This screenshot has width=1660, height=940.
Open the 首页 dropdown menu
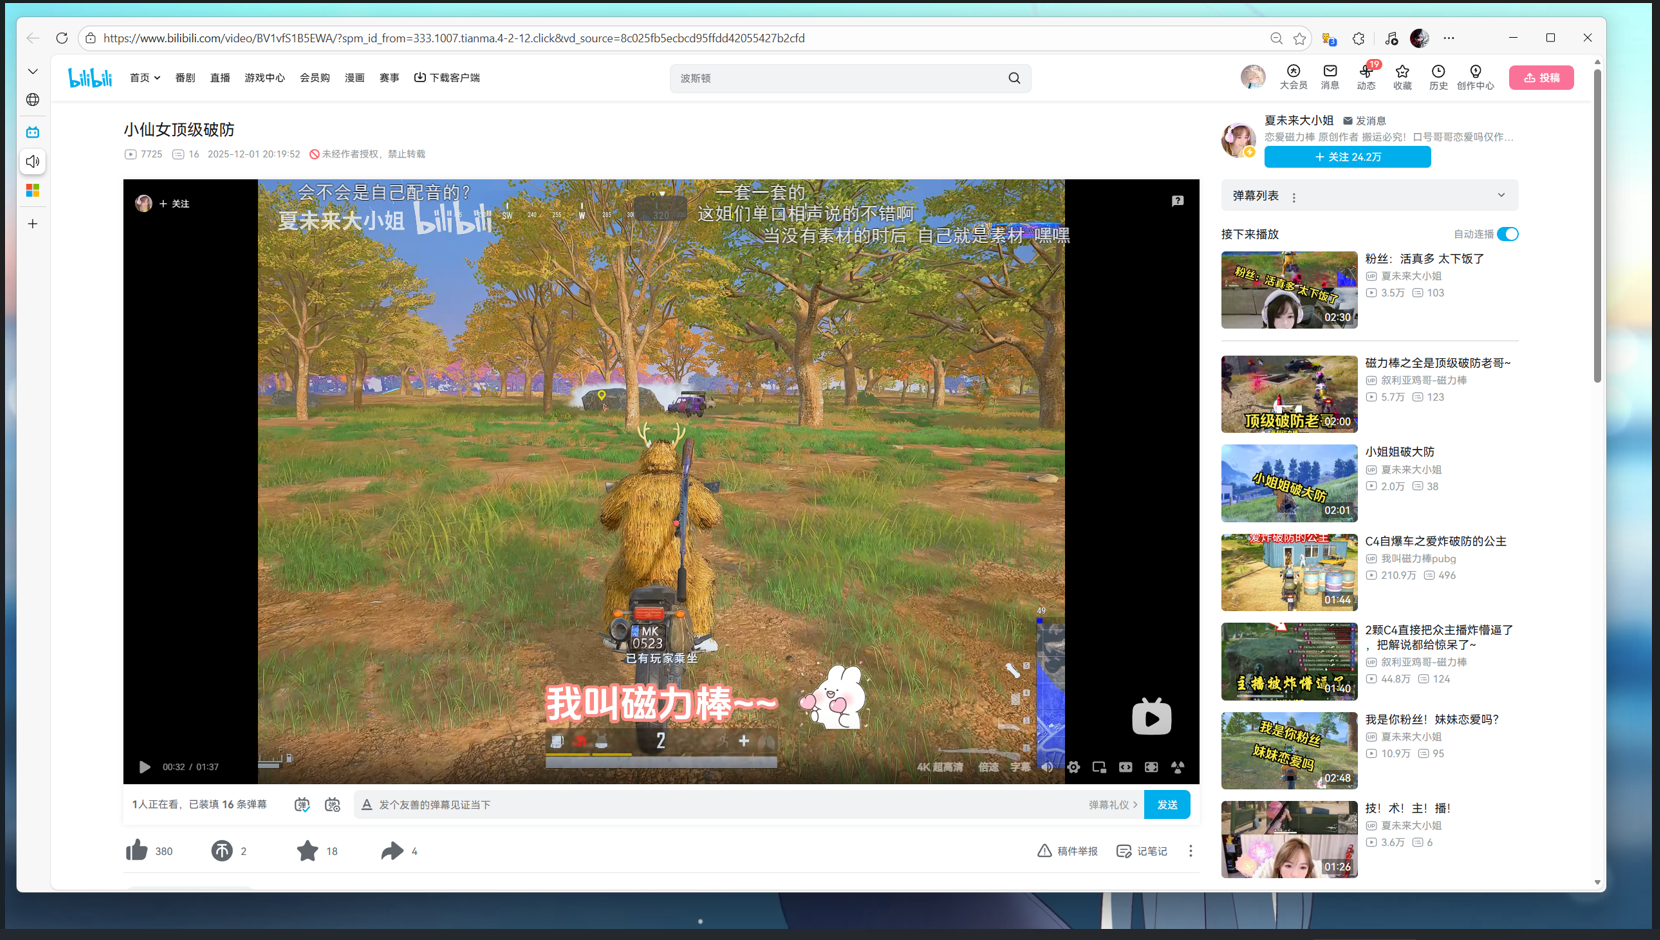[x=145, y=78]
